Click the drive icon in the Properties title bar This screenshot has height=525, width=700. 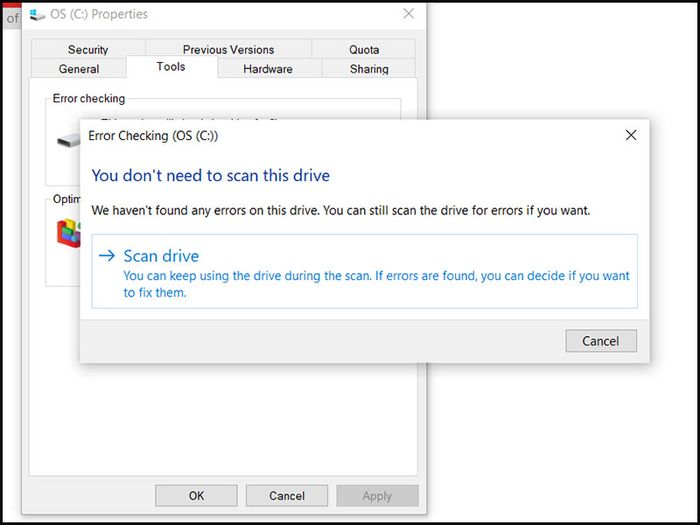point(38,15)
